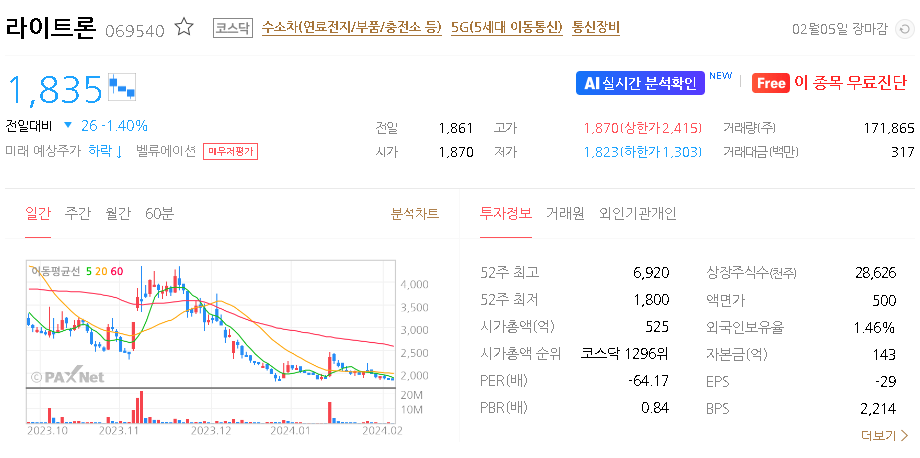Click the volume bar chart below price chart
The width and height of the screenshot is (920, 458).
[x=211, y=406]
